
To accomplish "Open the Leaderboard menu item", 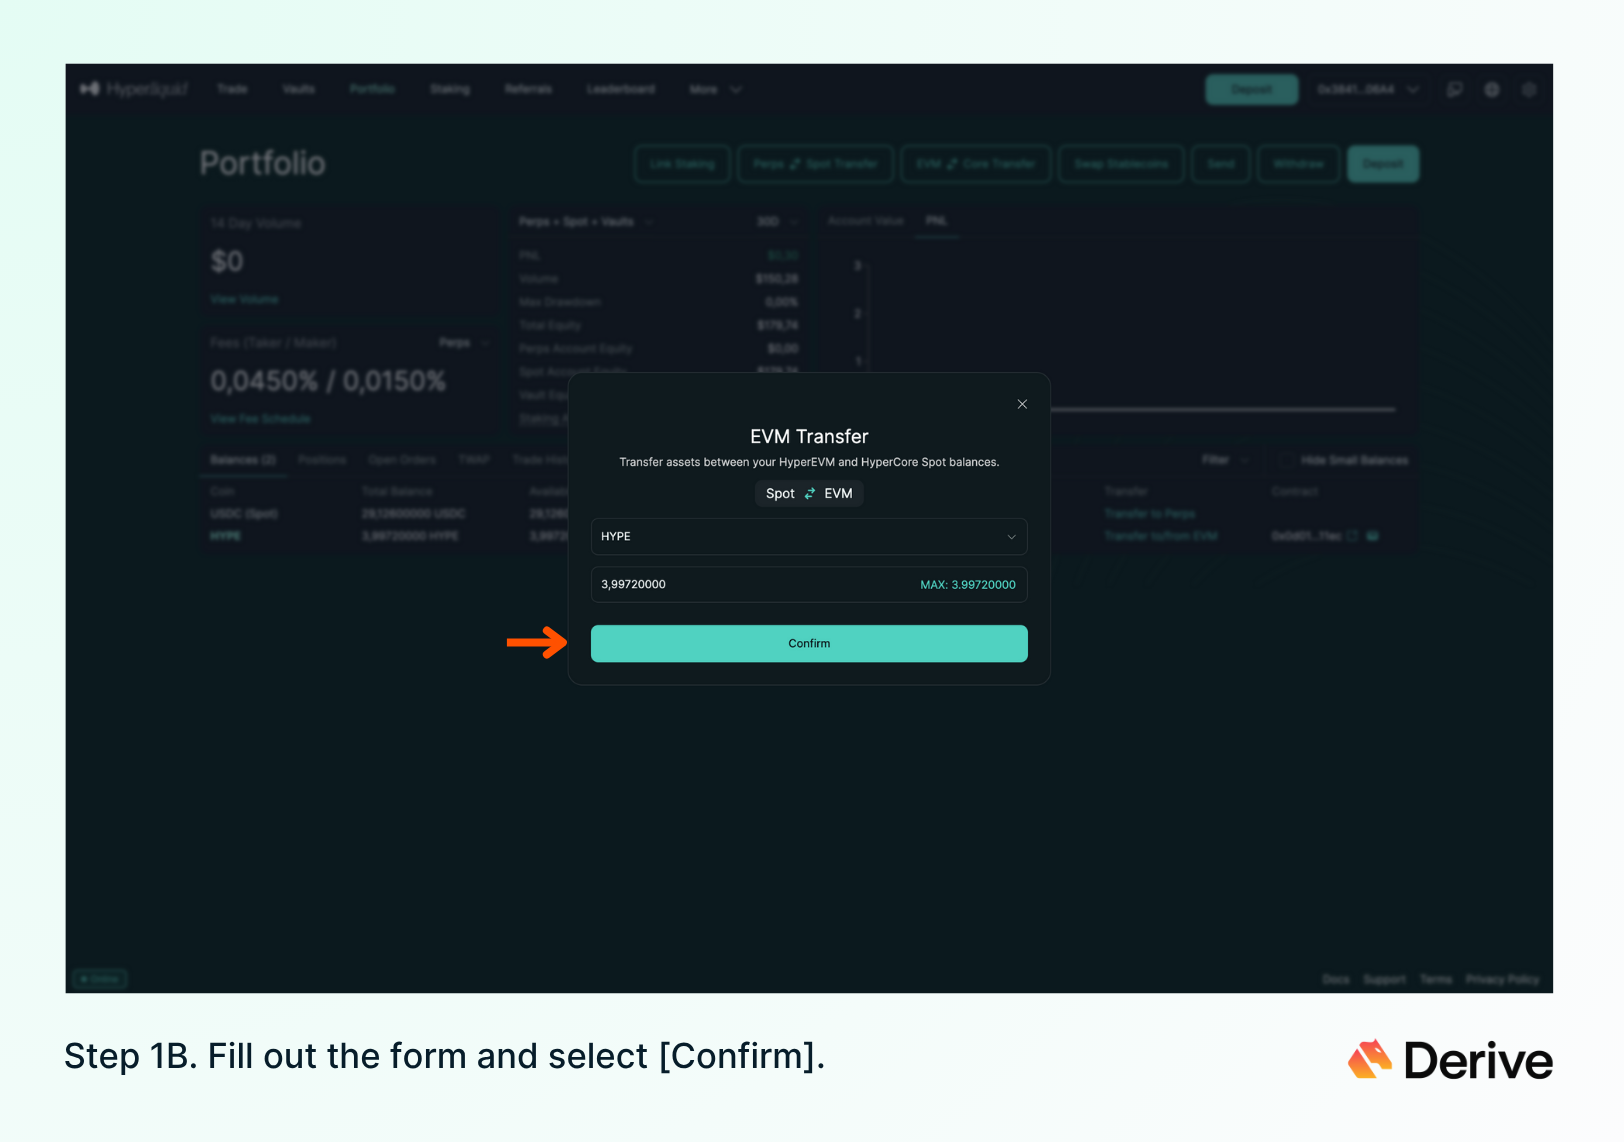I will [x=621, y=89].
